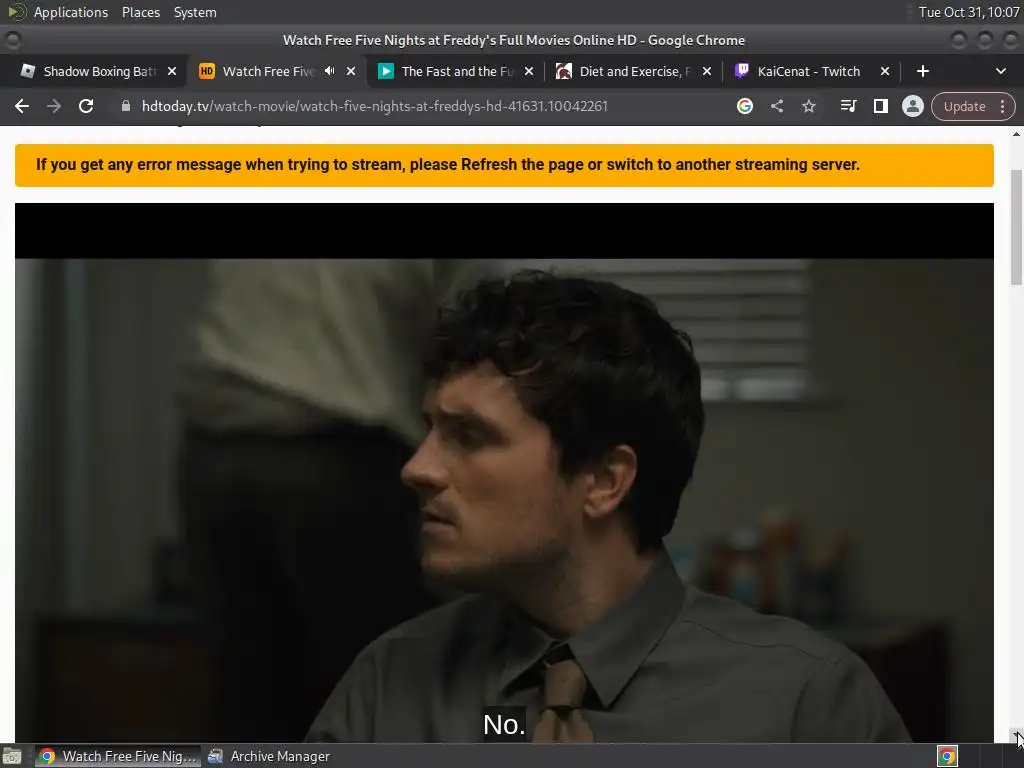Close The Fast and the Furious tab
The image size is (1024, 768).
(529, 71)
